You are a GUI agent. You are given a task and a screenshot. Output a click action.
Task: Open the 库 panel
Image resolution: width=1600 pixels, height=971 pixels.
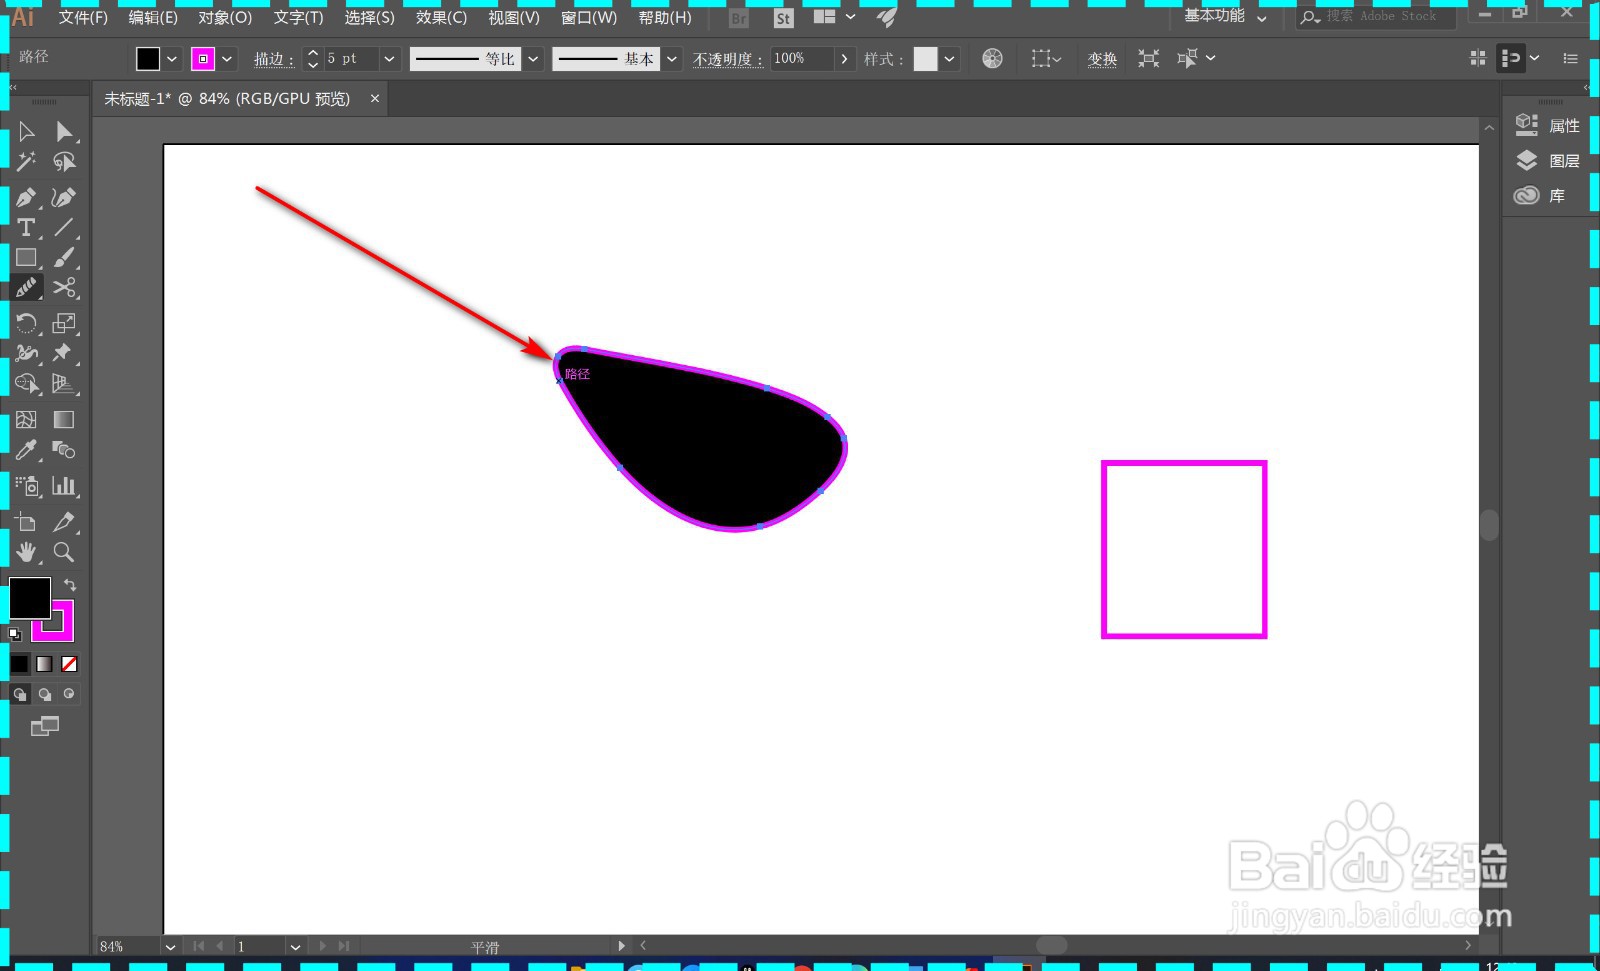tap(1540, 195)
